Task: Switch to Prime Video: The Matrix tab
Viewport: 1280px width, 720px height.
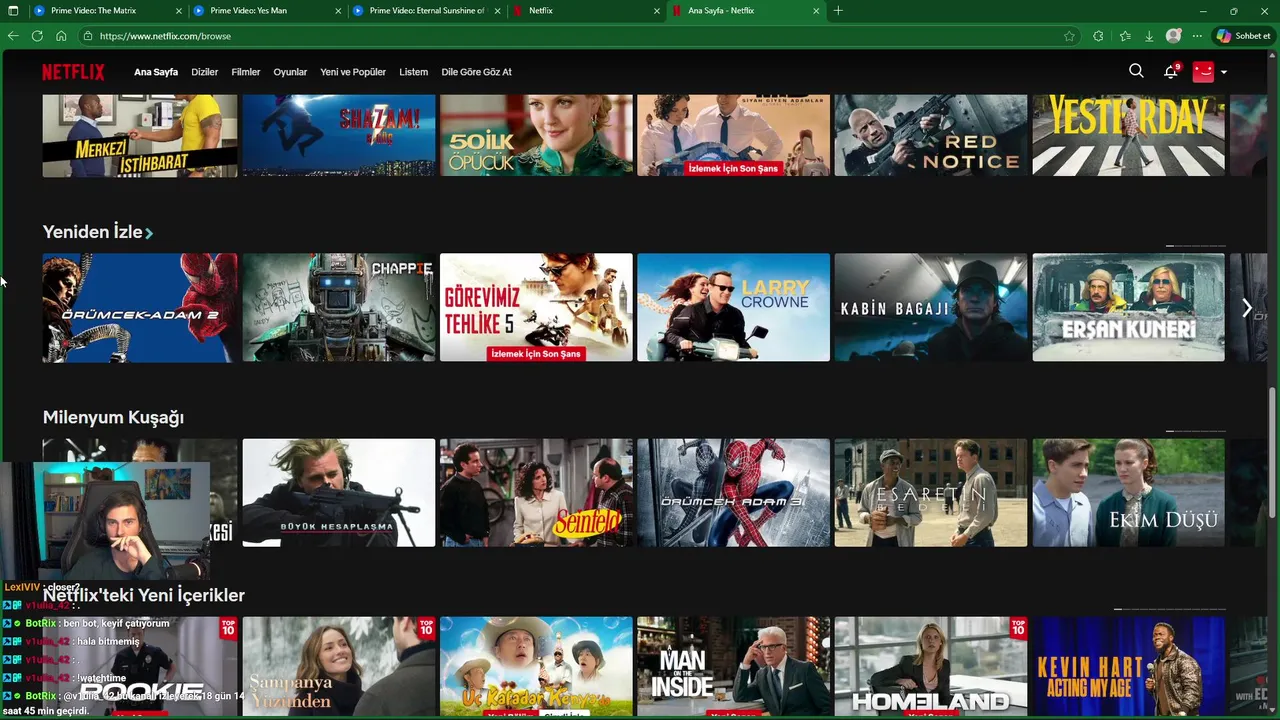Action: tap(106, 11)
